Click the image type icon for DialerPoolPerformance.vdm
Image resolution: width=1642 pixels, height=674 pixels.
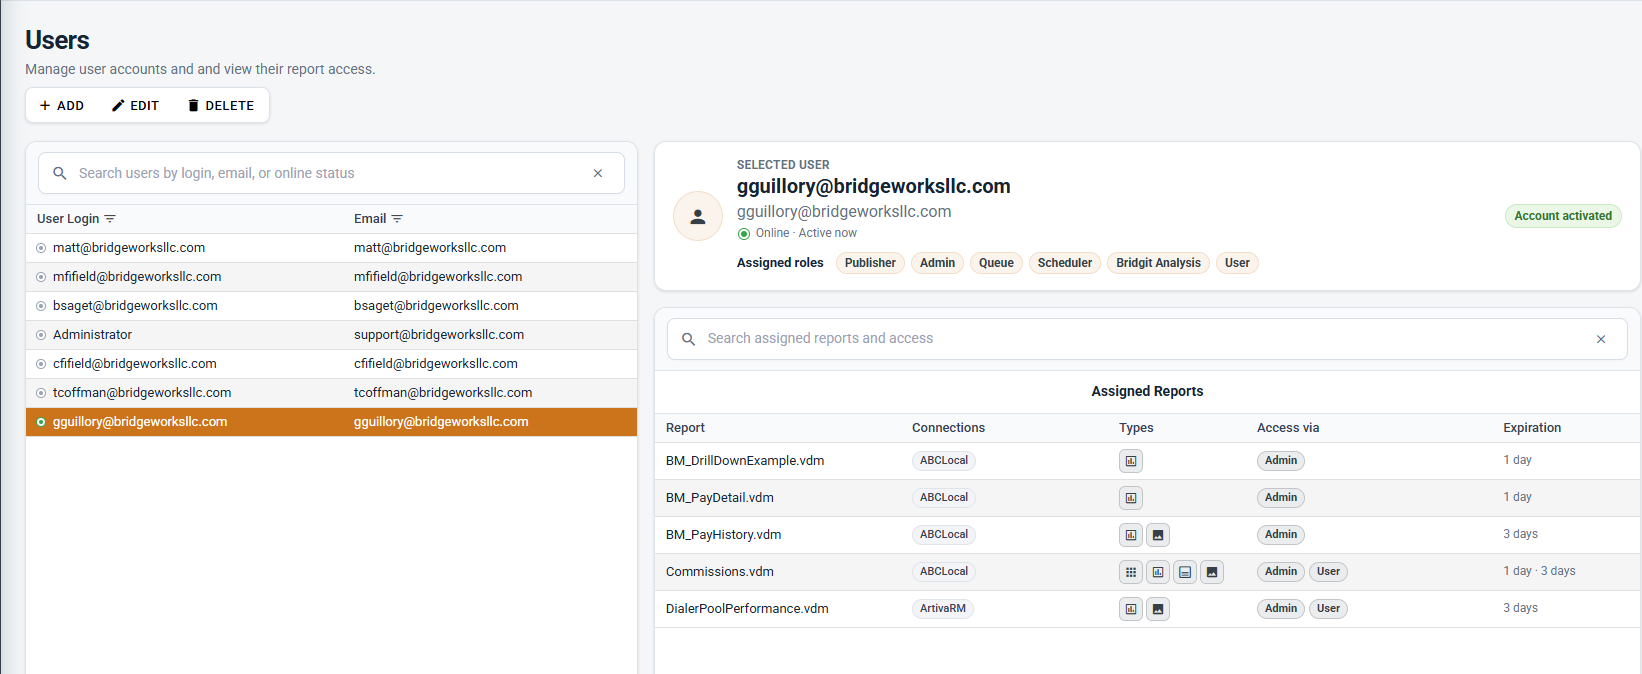click(1158, 609)
